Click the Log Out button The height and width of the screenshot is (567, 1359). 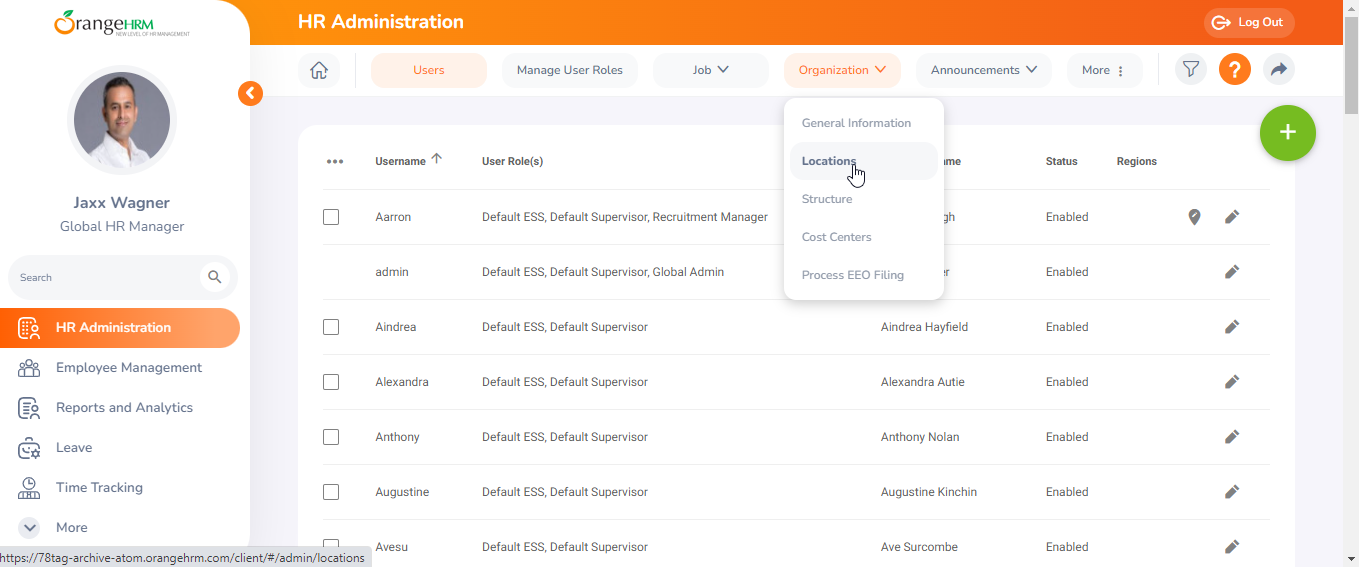tap(1249, 23)
